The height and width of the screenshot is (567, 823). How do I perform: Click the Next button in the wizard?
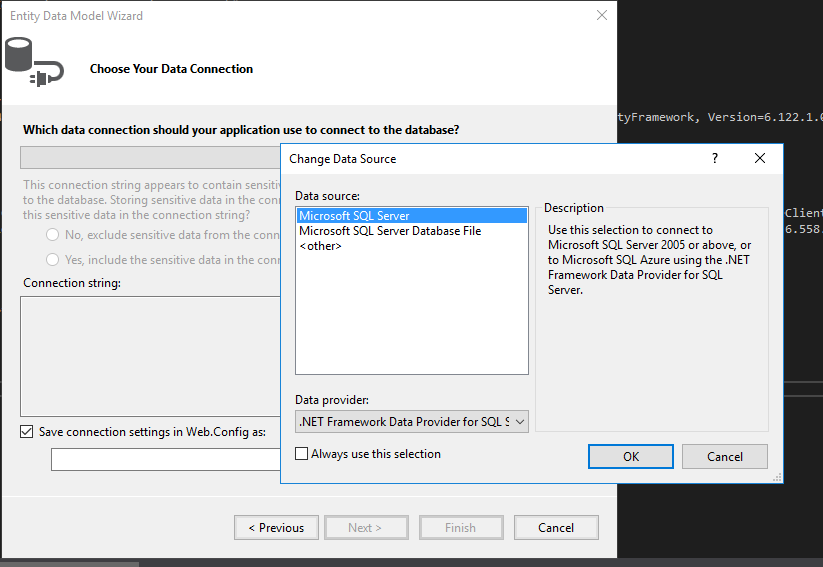(366, 528)
